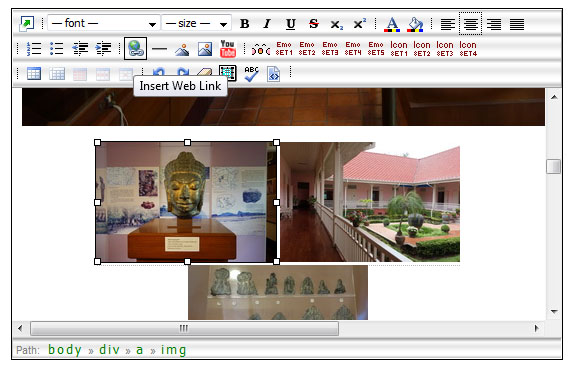Open Icon SET2 picker
Screen dimensions: 573x366
(x=422, y=49)
